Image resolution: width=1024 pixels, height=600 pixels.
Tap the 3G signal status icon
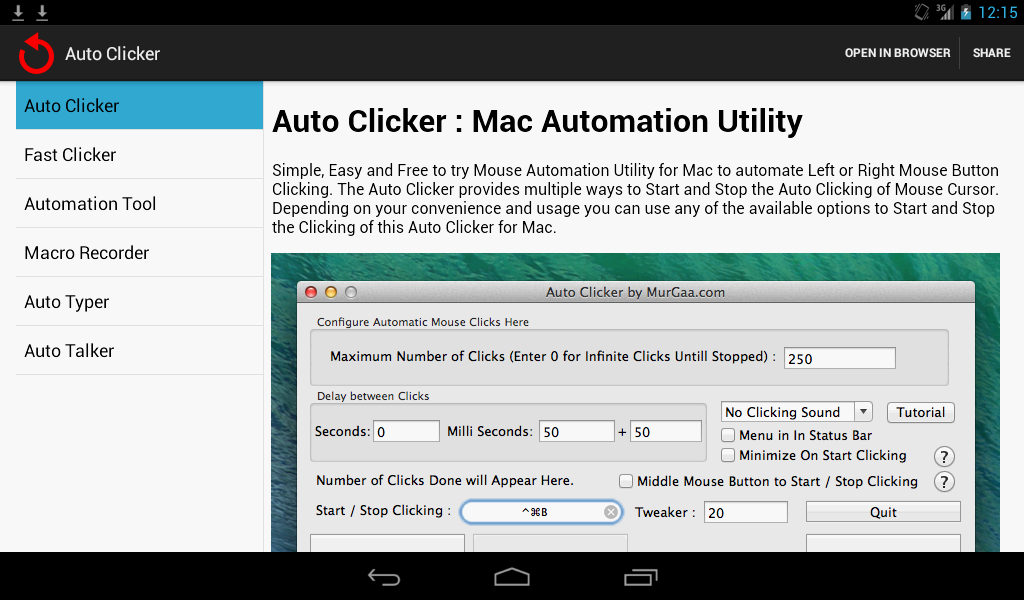pos(944,12)
